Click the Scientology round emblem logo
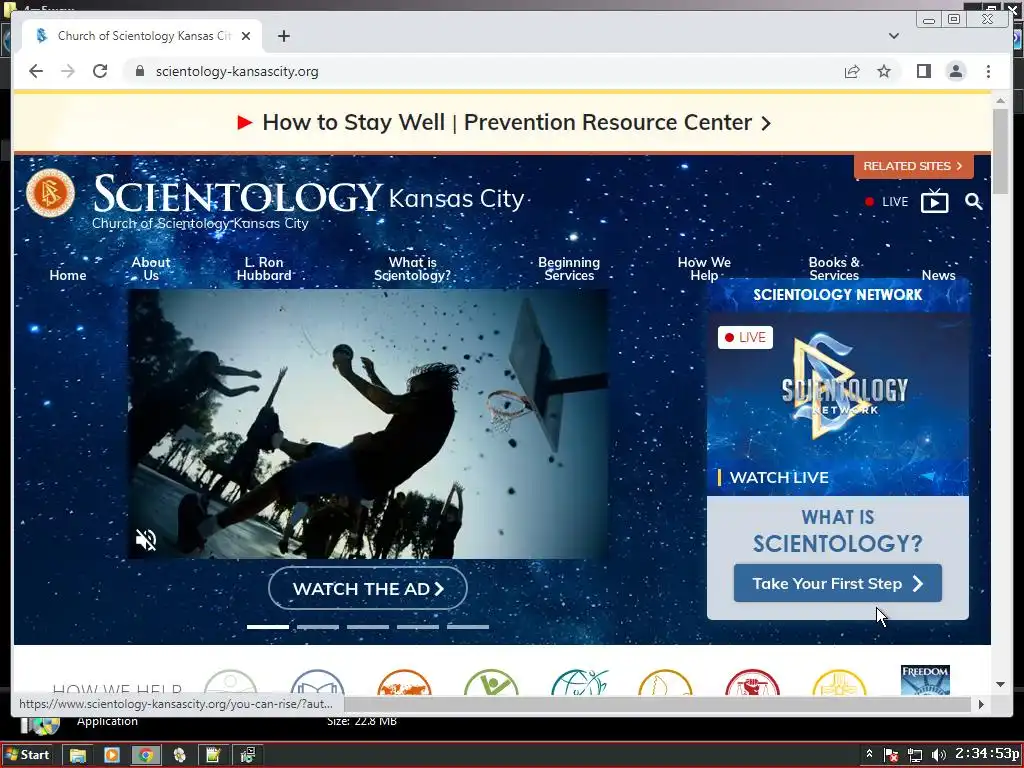The height and width of the screenshot is (768, 1024). click(x=50, y=193)
